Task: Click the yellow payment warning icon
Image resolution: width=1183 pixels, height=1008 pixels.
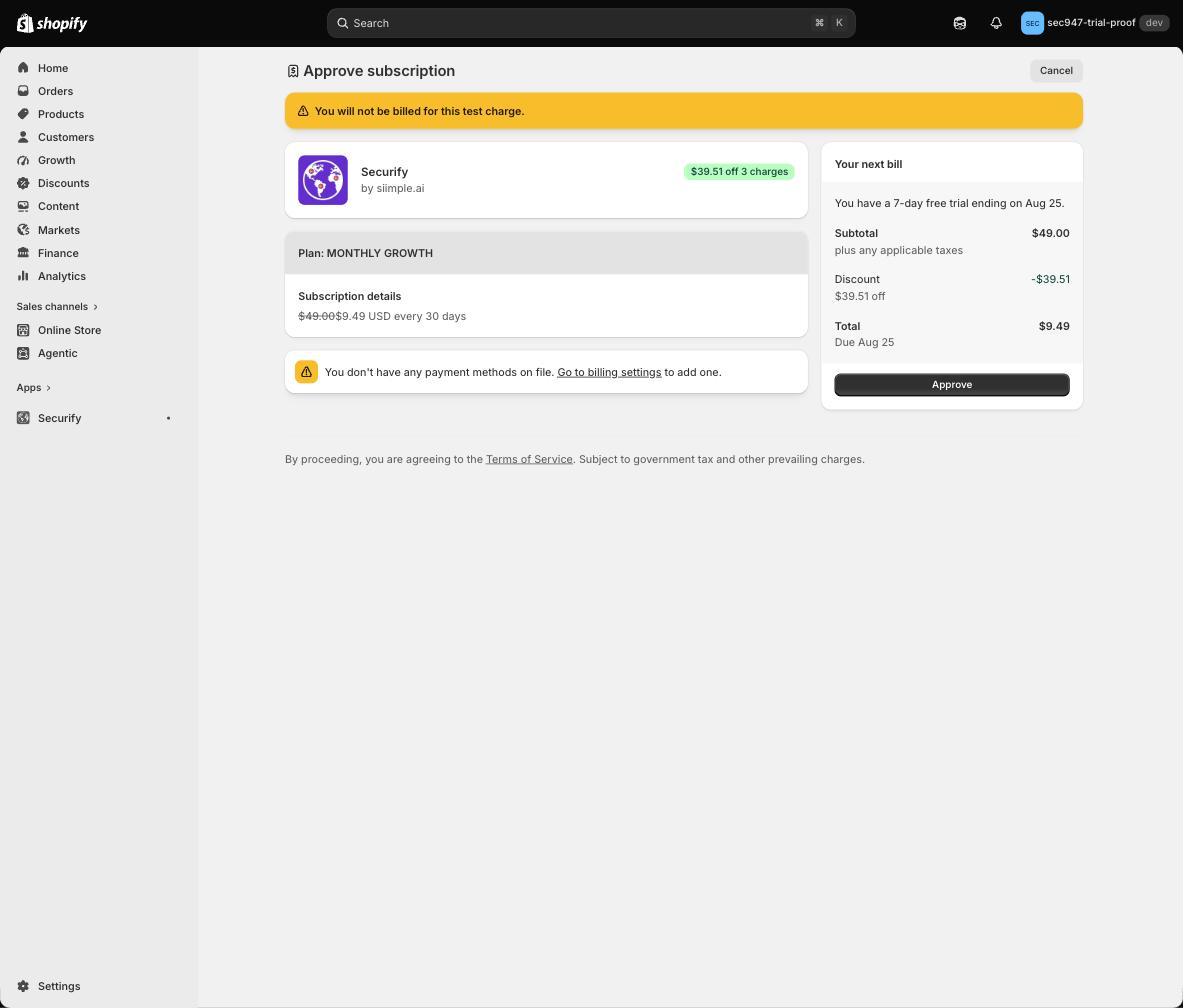Action: [306, 372]
